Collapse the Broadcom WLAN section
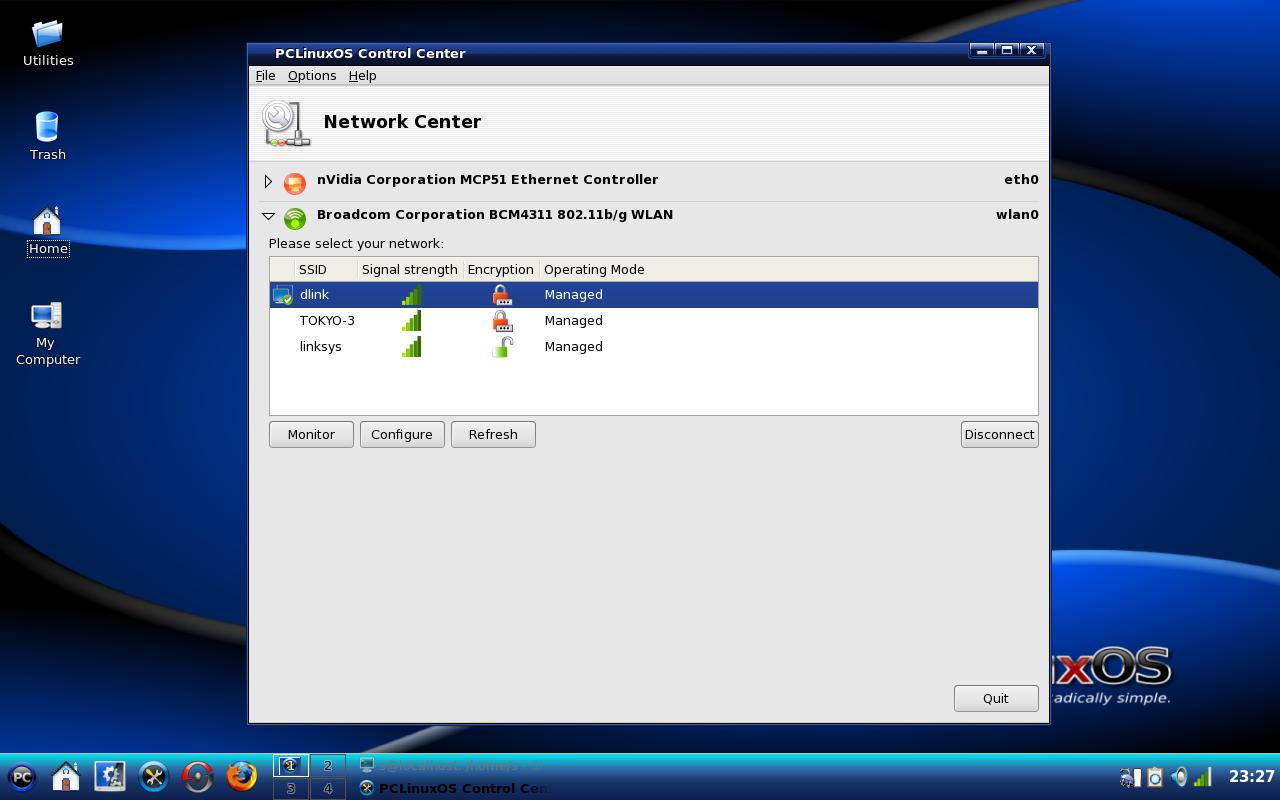 point(268,215)
